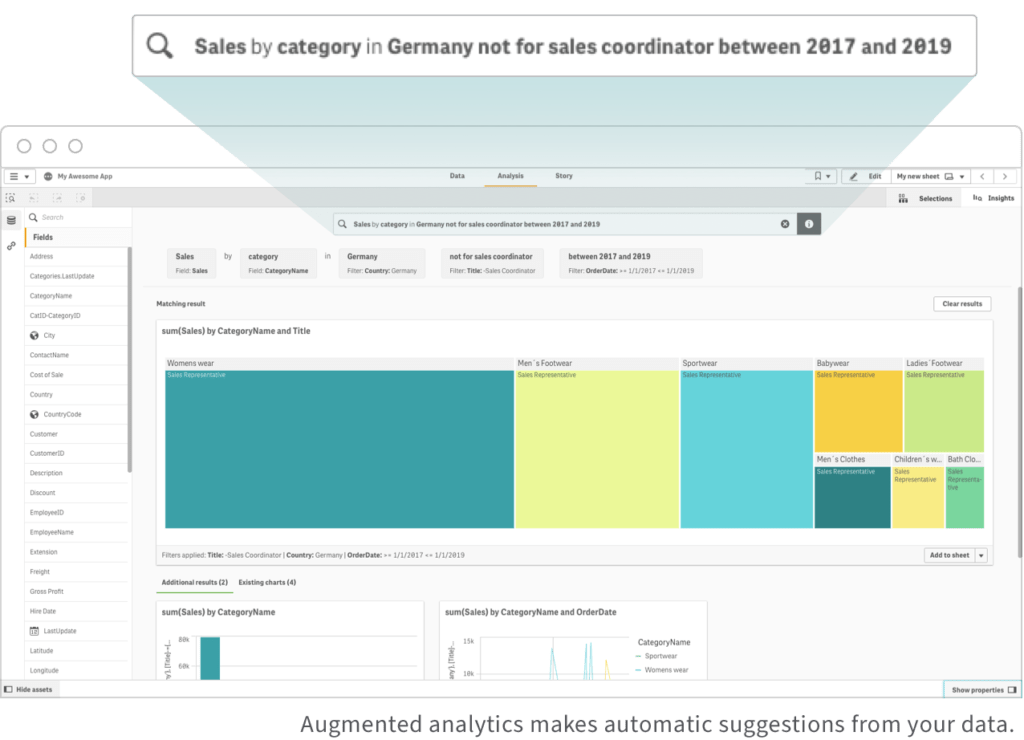1024x740 pixels.
Task: Open the My new sheet dropdown
Action: [931, 176]
